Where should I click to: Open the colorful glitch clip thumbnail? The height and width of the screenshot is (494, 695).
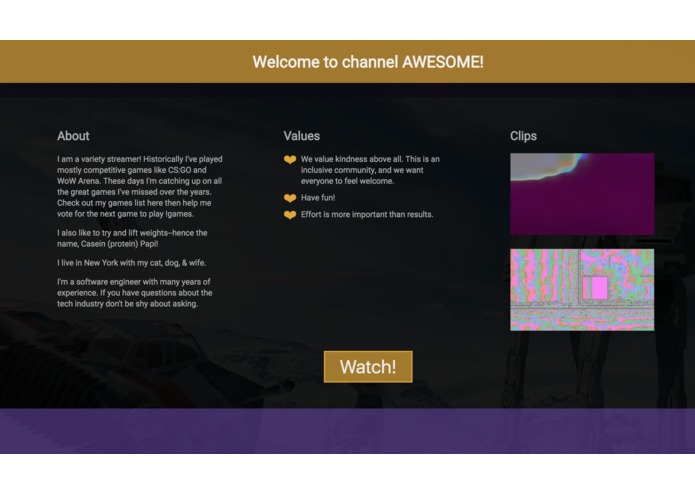coord(582,289)
